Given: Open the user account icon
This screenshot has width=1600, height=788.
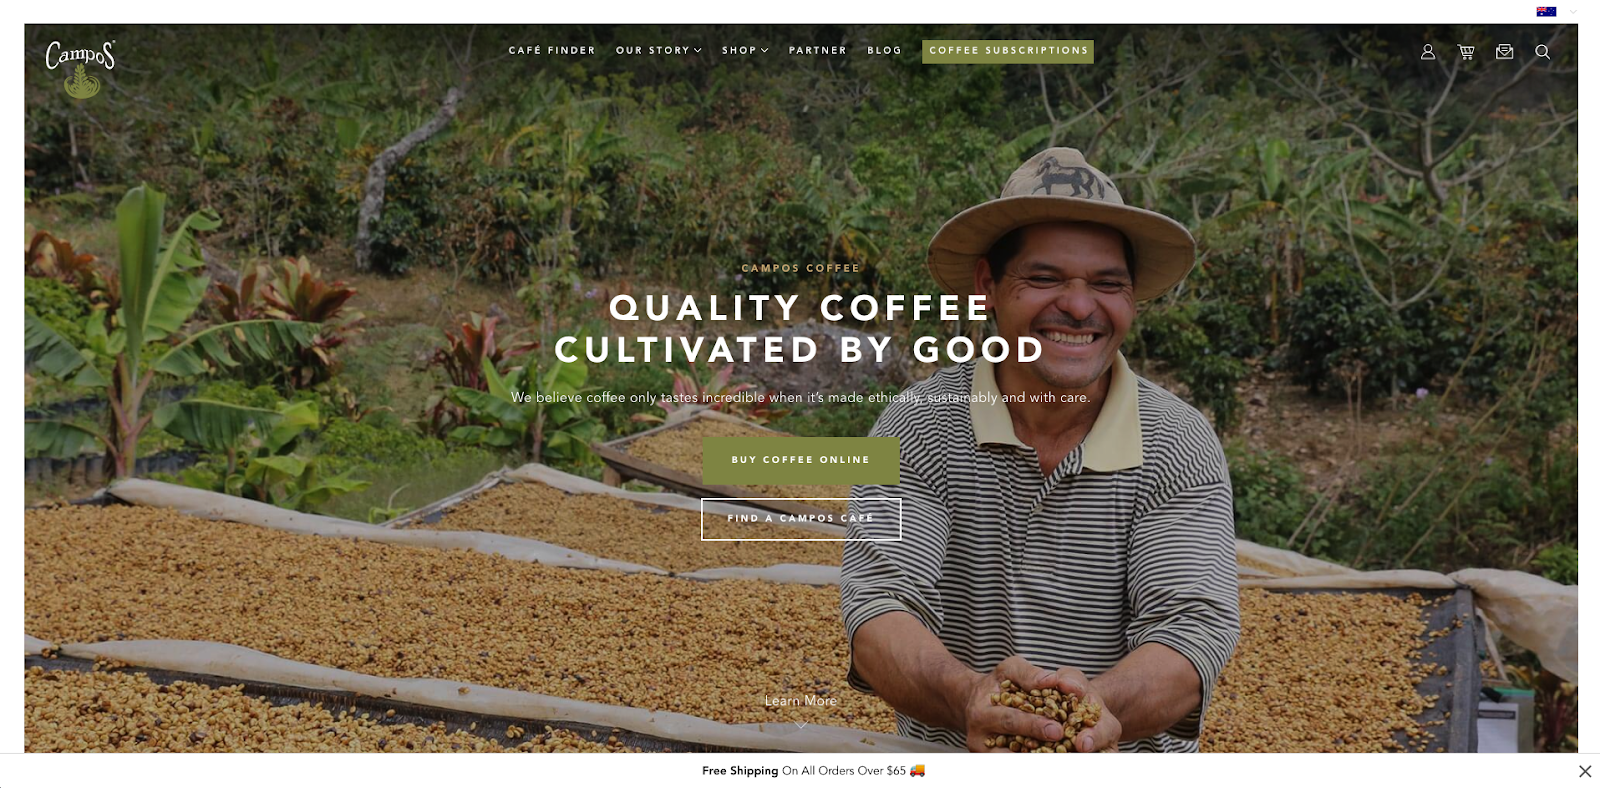Looking at the screenshot, I should tap(1428, 51).
